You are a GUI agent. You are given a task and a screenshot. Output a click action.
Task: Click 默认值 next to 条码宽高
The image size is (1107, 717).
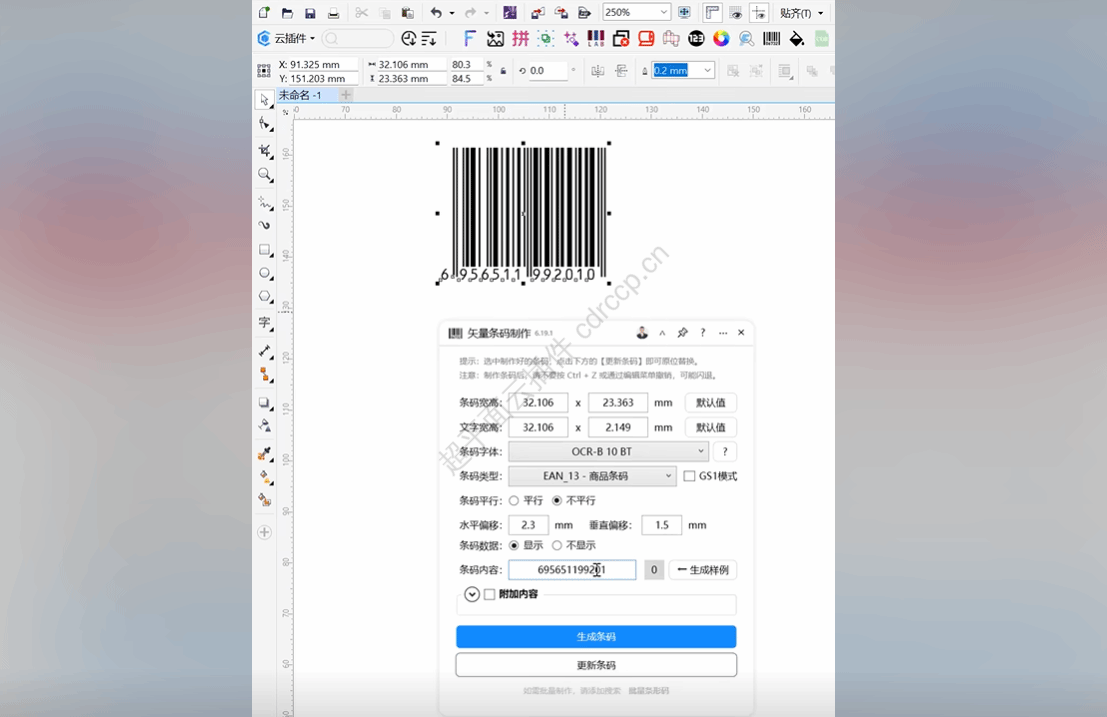[x=710, y=403]
